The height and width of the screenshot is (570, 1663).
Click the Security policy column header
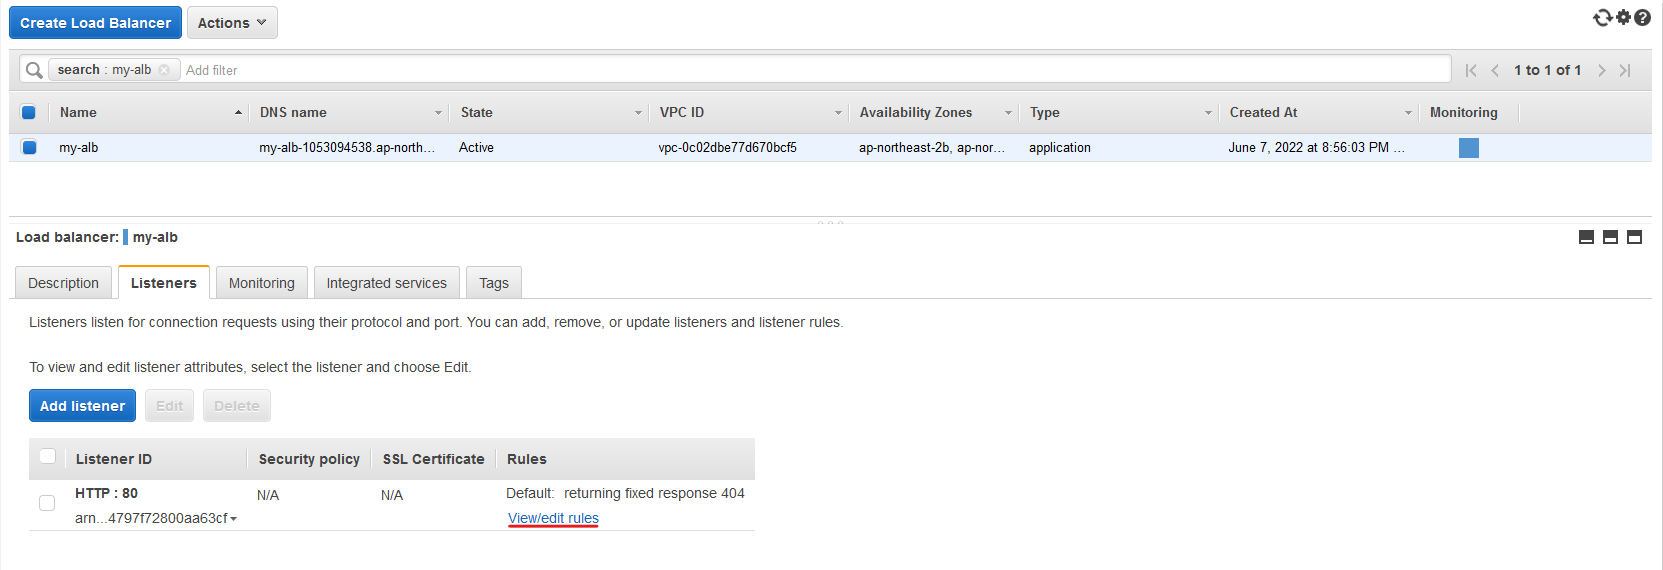(x=309, y=459)
